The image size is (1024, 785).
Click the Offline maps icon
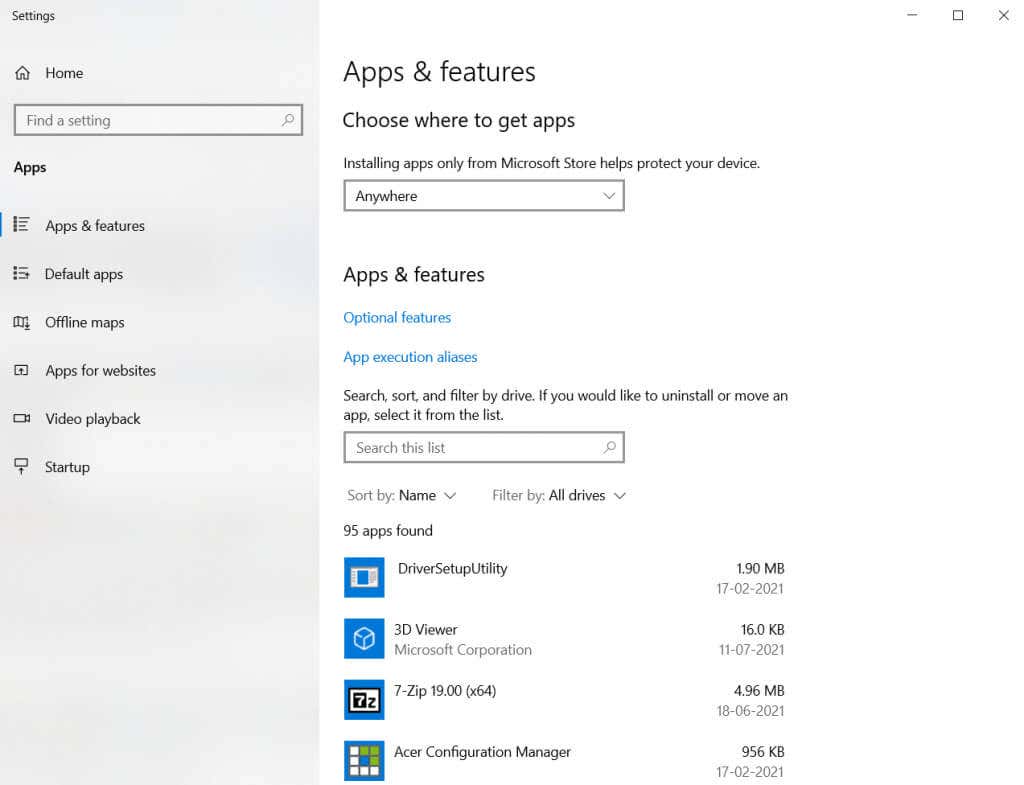coord(22,322)
